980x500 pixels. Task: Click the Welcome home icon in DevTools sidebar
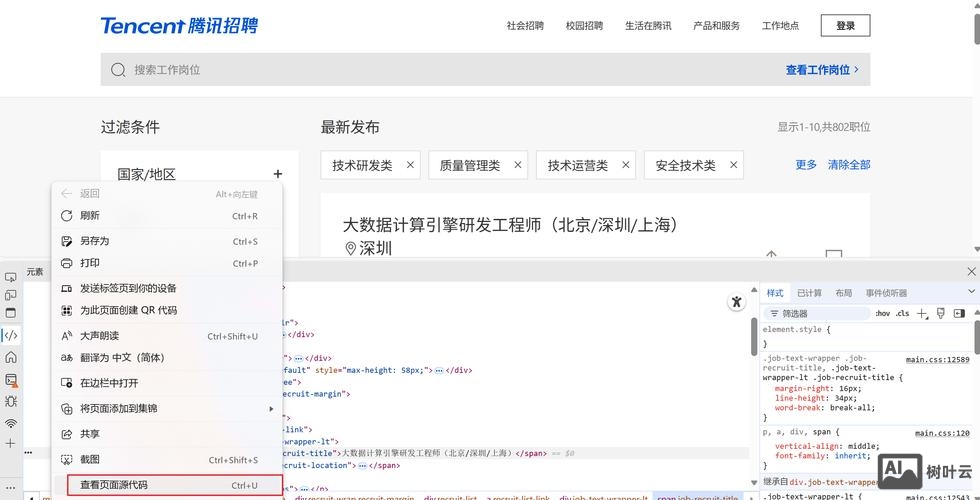11,357
